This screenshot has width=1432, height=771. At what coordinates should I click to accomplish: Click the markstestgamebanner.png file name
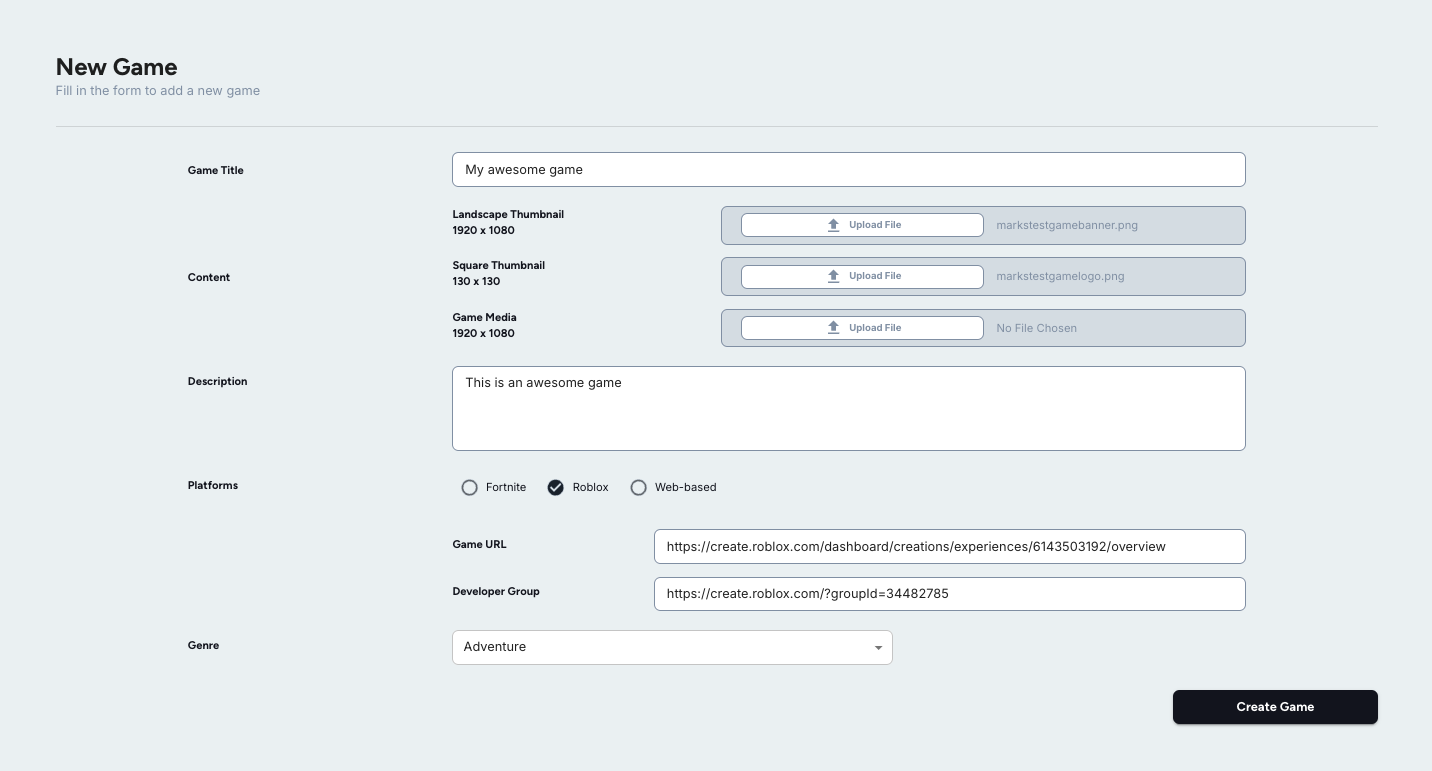pyautogui.click(x=1067, y=225)
